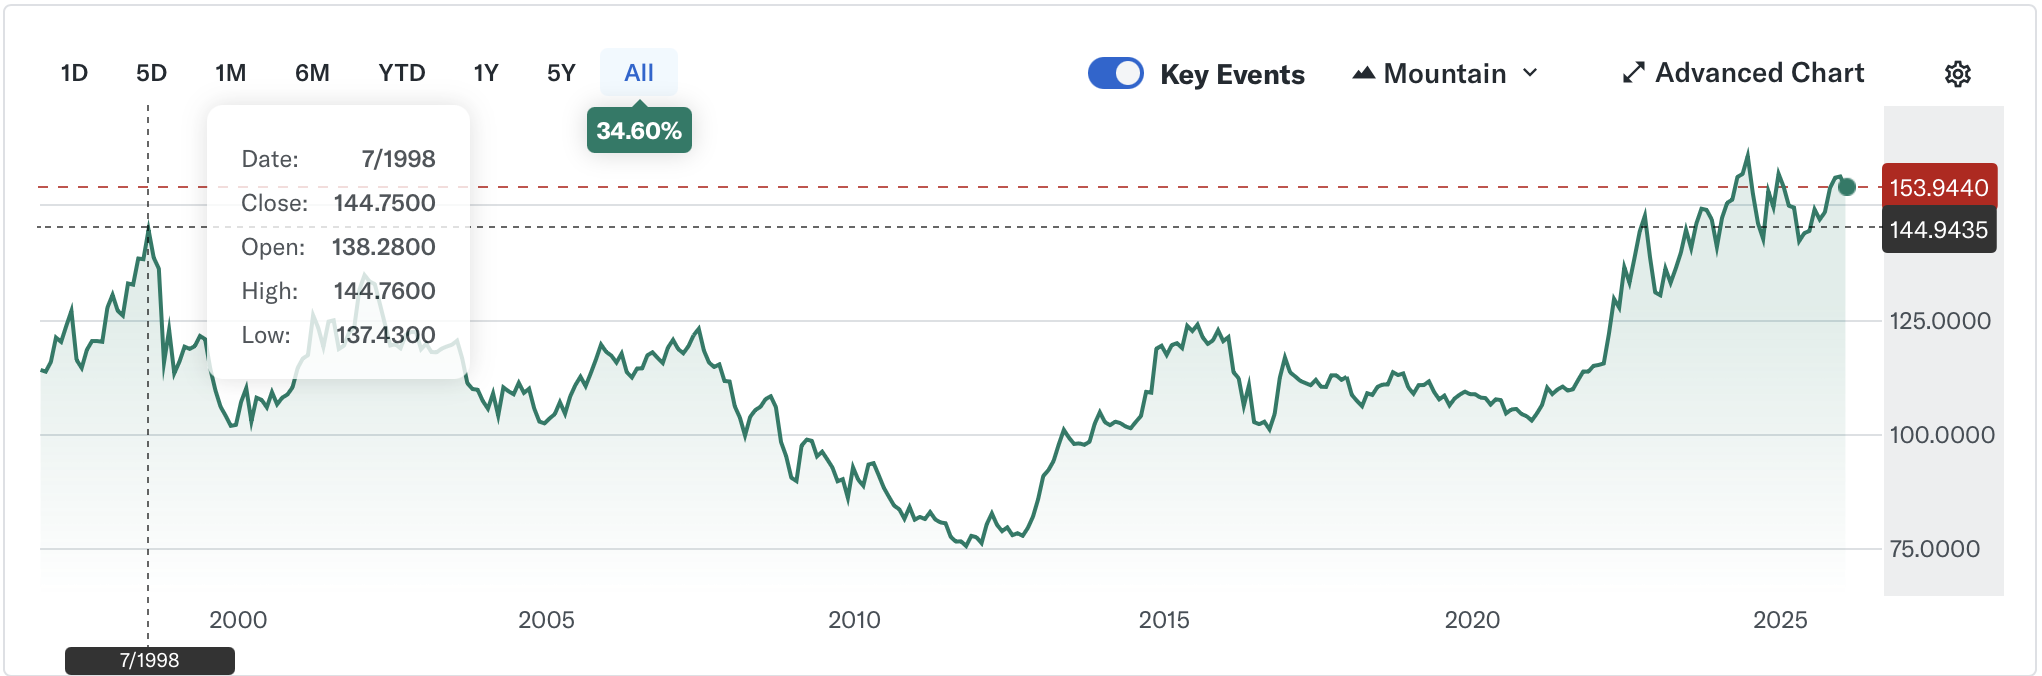Click the 7/1998 date marker on axis
This screenshot has height=676, width=2042.
pyautogui.click(x=150, y=660)
